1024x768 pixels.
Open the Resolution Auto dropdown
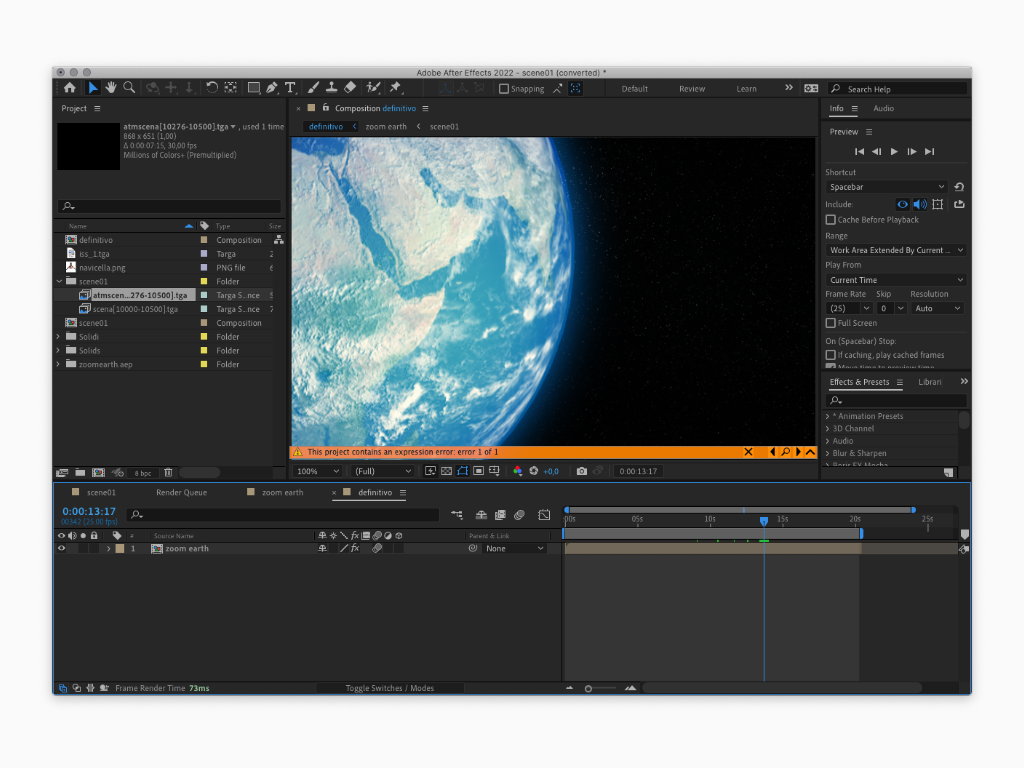click(x=936, y=308)
